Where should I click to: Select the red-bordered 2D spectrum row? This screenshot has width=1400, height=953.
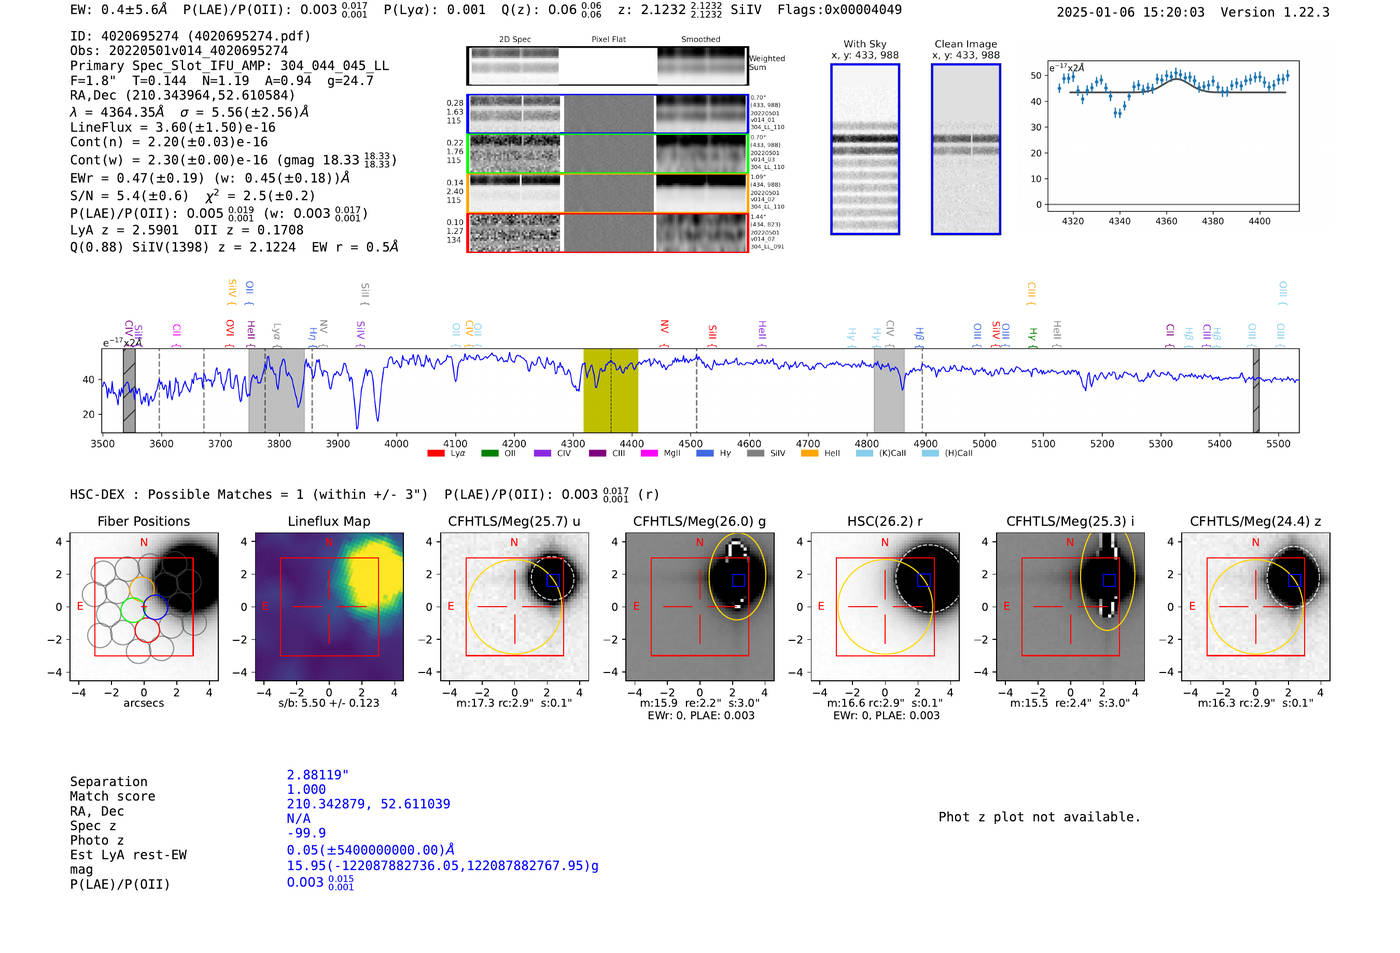[x=607, y=233]
